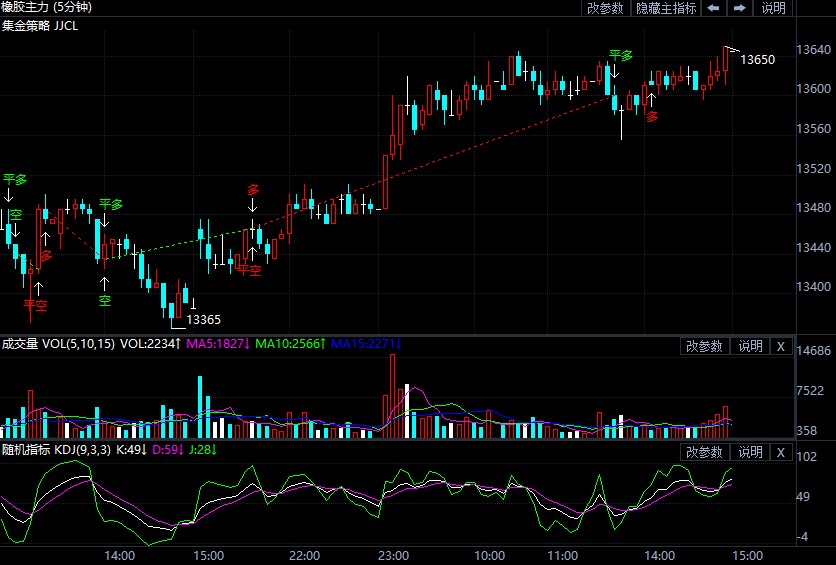The image size is (836, 565).
Task: Click the 13650 high price marker
Action: click(757, 60)
